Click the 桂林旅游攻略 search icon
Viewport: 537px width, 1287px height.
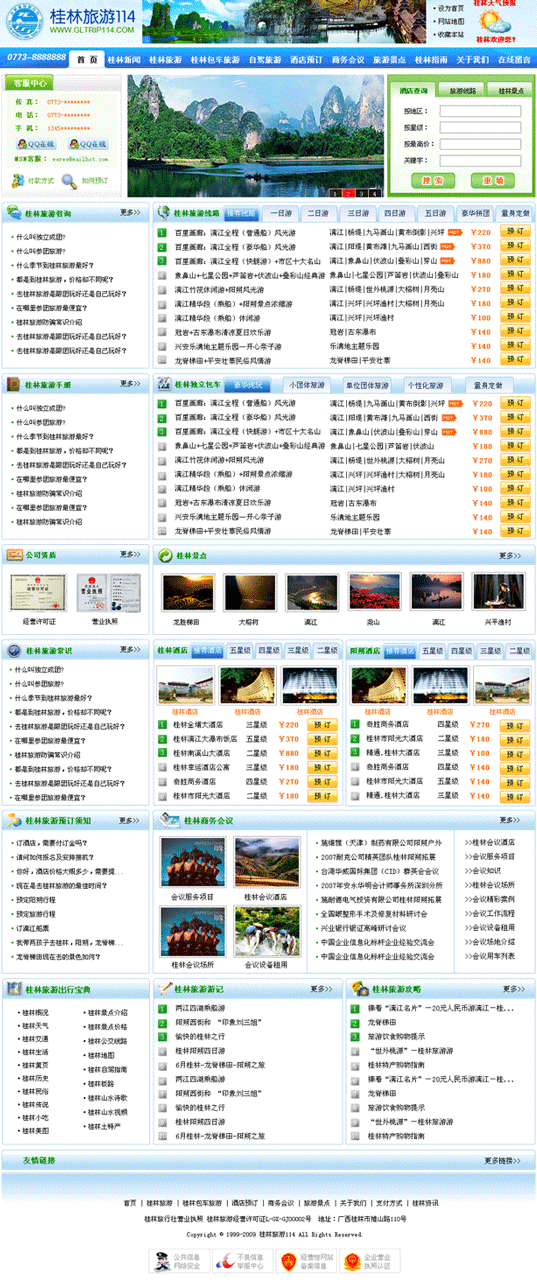(360, 989)
